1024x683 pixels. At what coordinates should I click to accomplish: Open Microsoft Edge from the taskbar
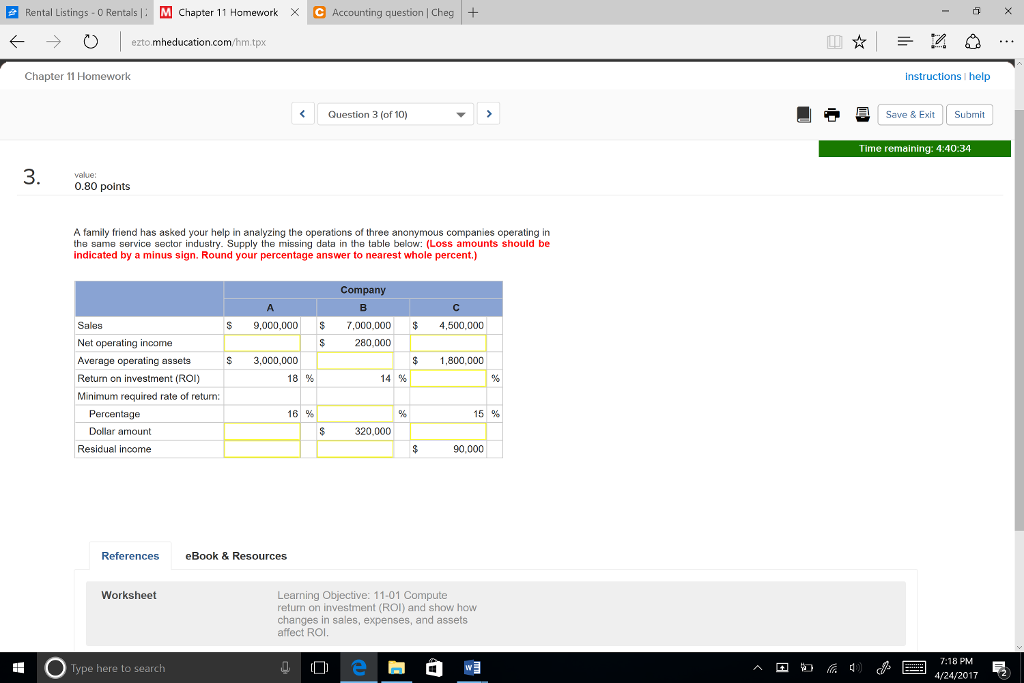tap(359, 667)
